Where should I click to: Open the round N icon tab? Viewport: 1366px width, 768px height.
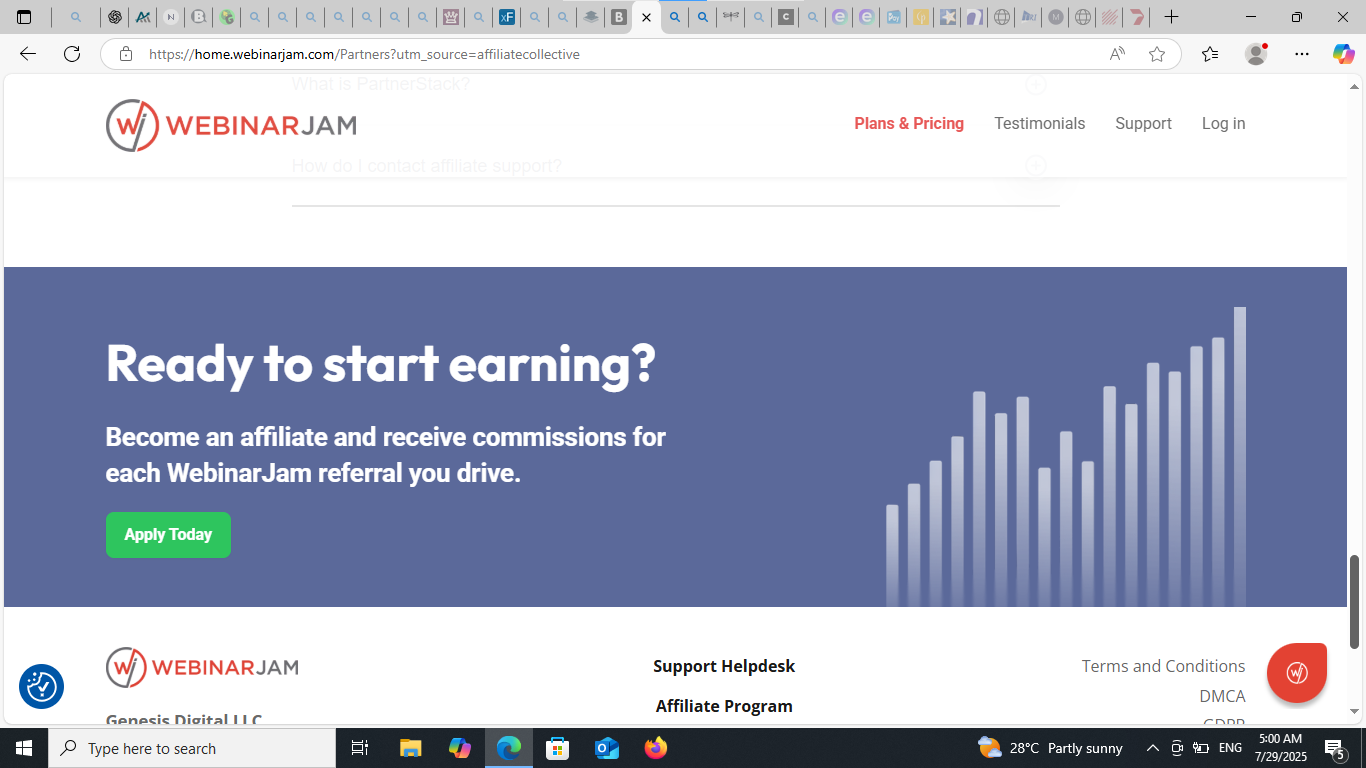click(x=171, y=17)
